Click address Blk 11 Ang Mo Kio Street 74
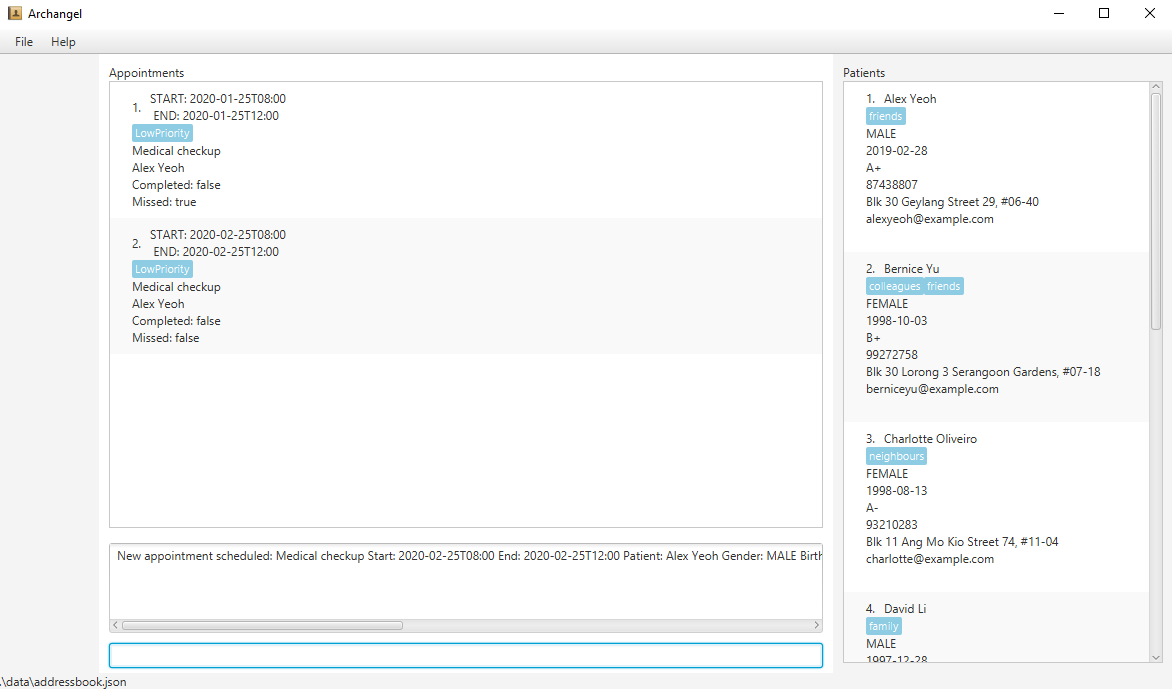Screen dimensions: 1172x689 (962, 542)
